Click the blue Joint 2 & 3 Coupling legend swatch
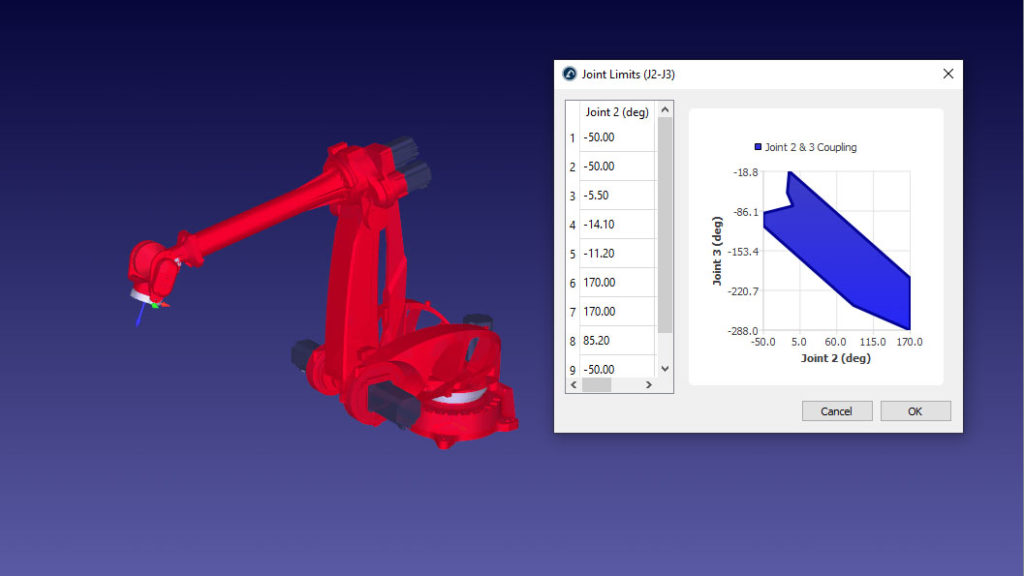 (x=758, y=147)
